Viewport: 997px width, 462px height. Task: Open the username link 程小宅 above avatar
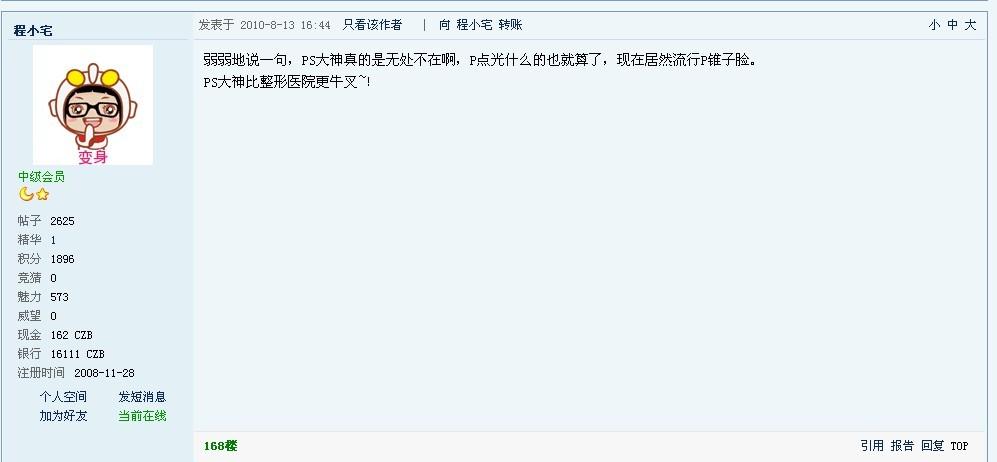point(32,31)
